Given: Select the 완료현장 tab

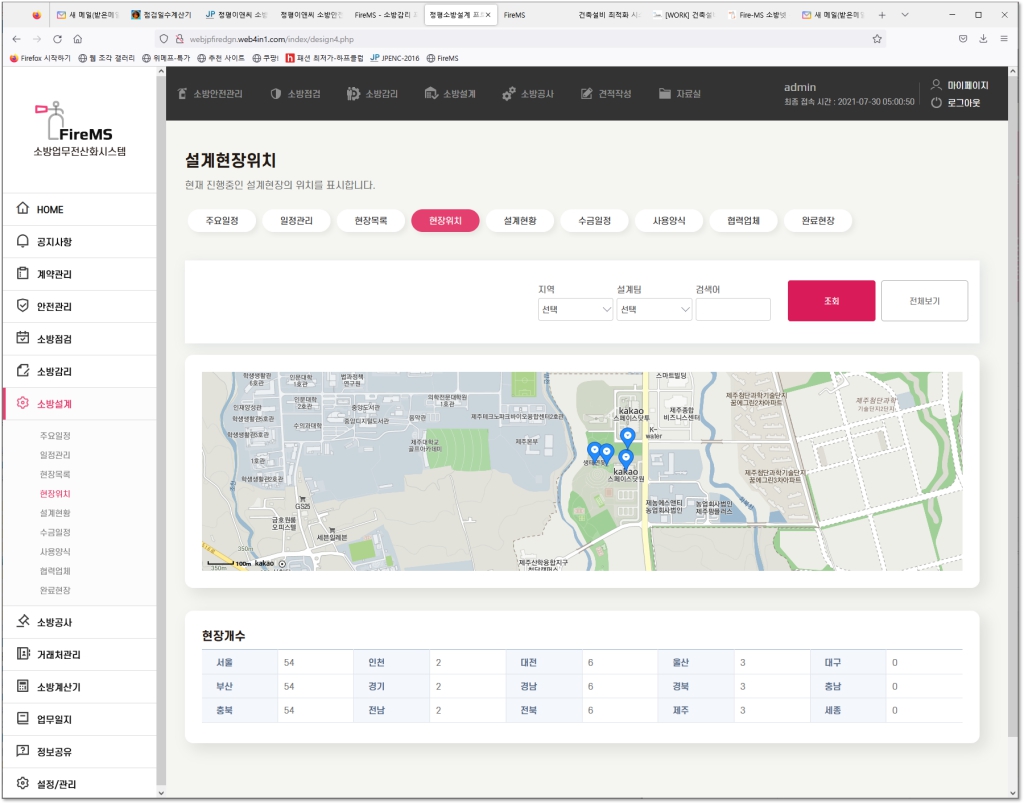Looking at the screenshot, I should pos(818,221).
